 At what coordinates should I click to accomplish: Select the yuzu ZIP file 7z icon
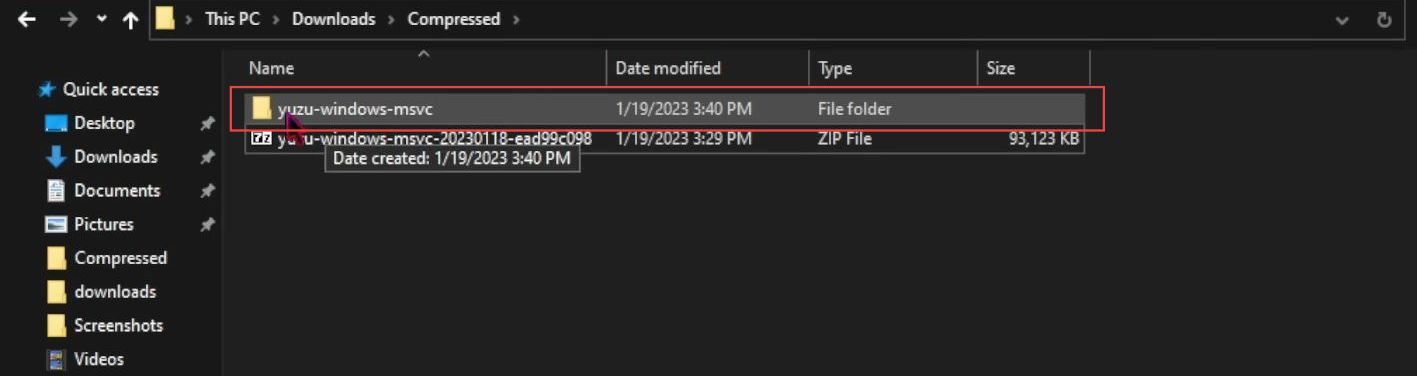[262, 139]
